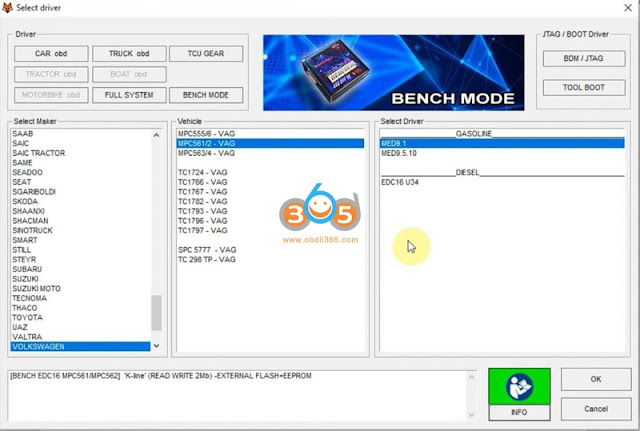Click the Cancel button
The height and width of the screenshot is (431, 640).
[596, 409]
